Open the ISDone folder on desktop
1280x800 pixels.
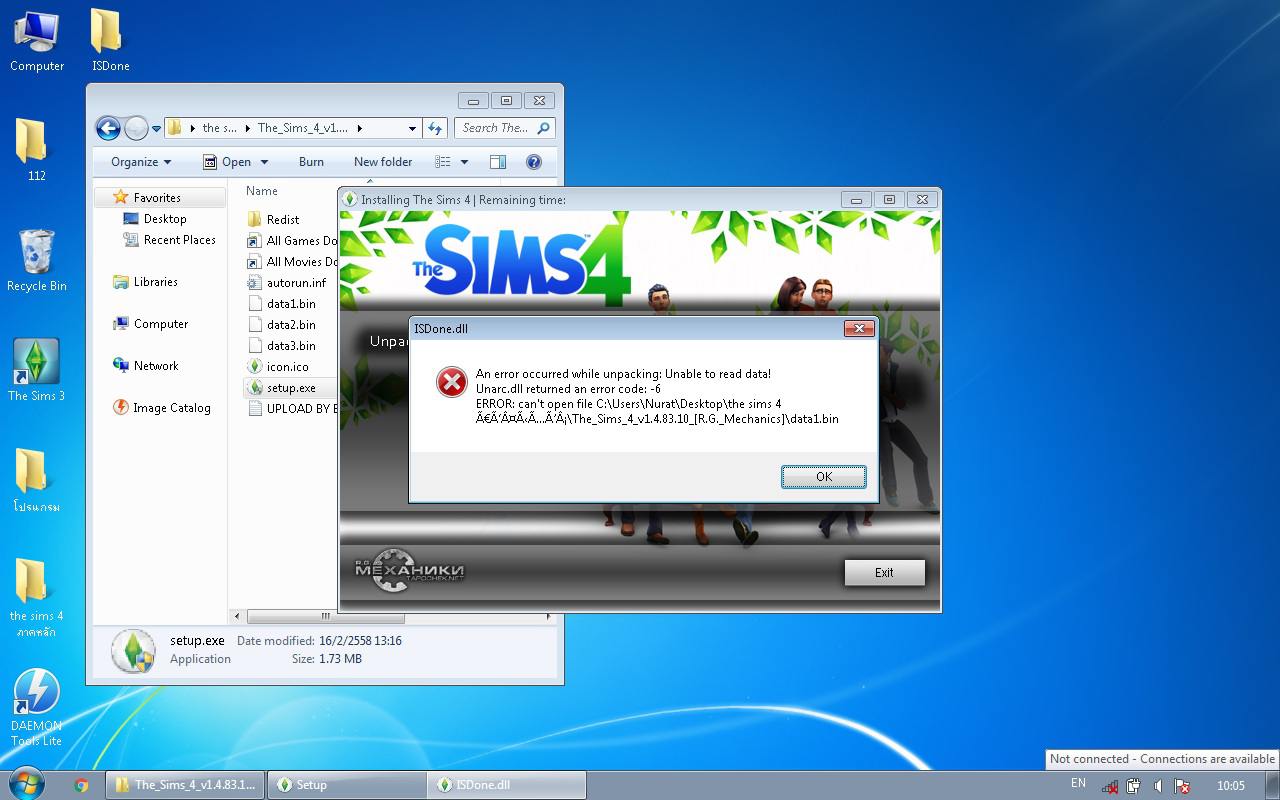click(110, 42)
